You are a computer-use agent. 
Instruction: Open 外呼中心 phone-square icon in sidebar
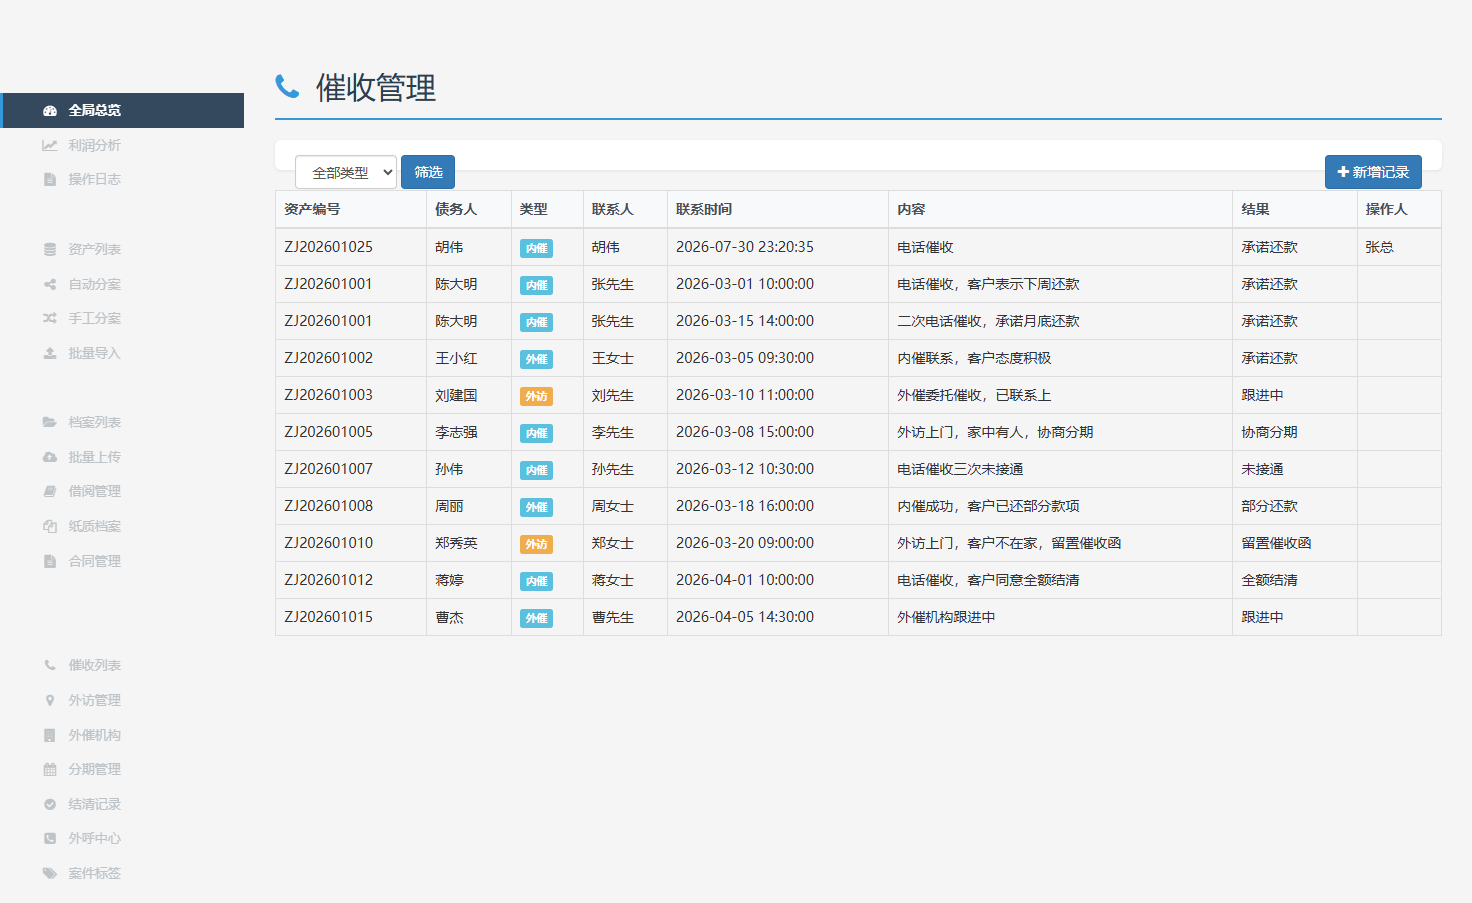tap(49, 838)
